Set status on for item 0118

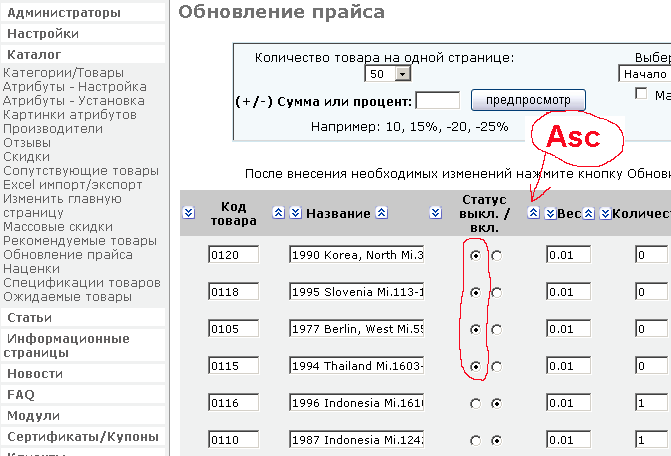496,293
